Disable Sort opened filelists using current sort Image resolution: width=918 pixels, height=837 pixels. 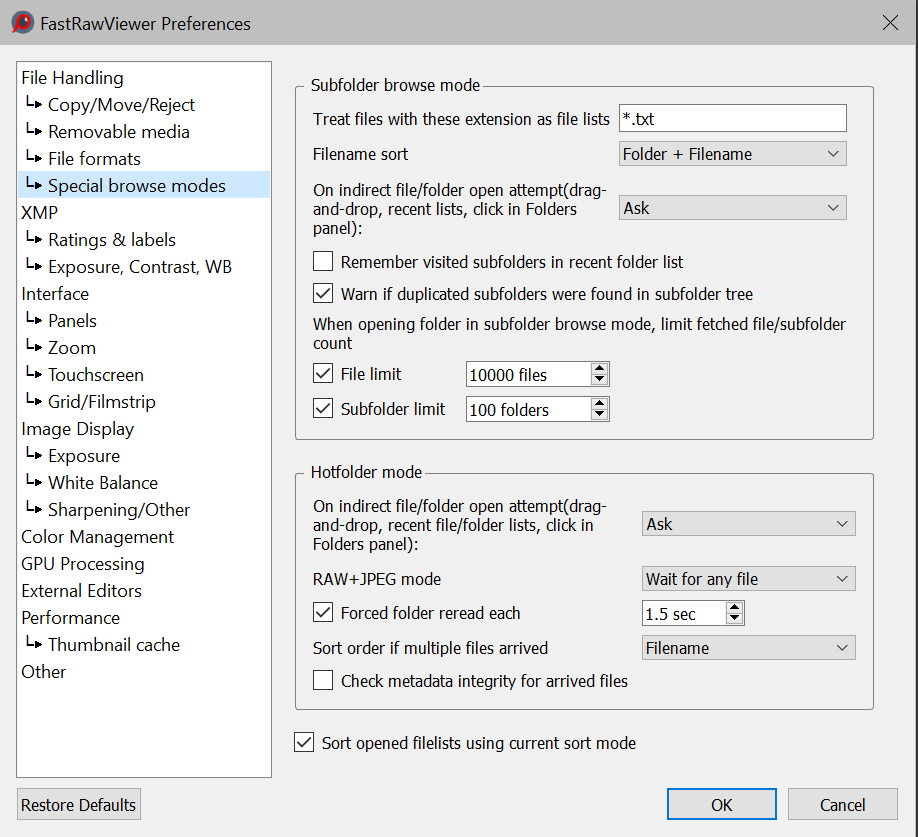[304, 743]
